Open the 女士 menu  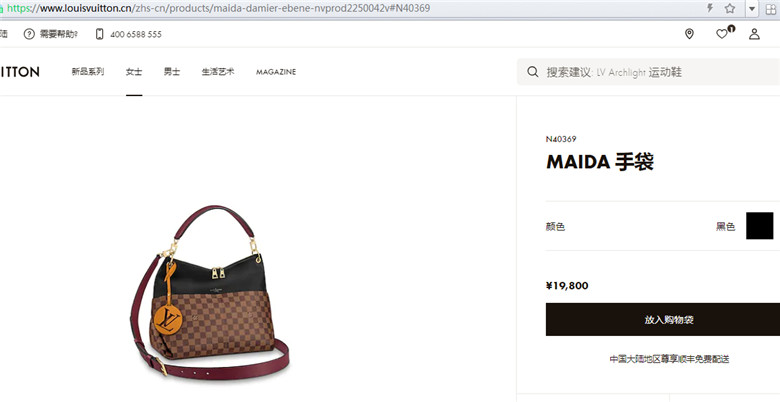point(134,72)
